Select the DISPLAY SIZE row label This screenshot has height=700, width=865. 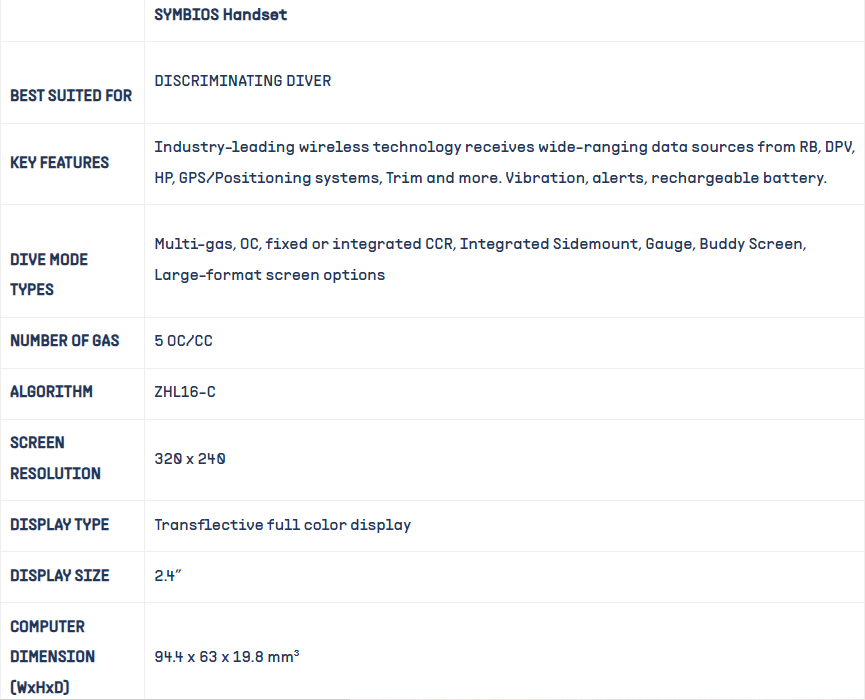[60, 576]
